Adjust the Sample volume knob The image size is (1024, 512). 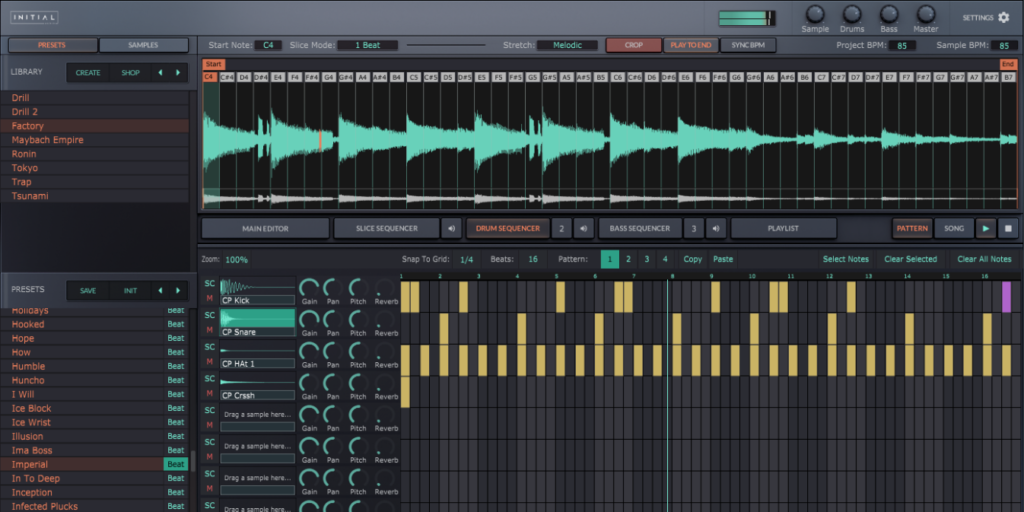point(815,14)
